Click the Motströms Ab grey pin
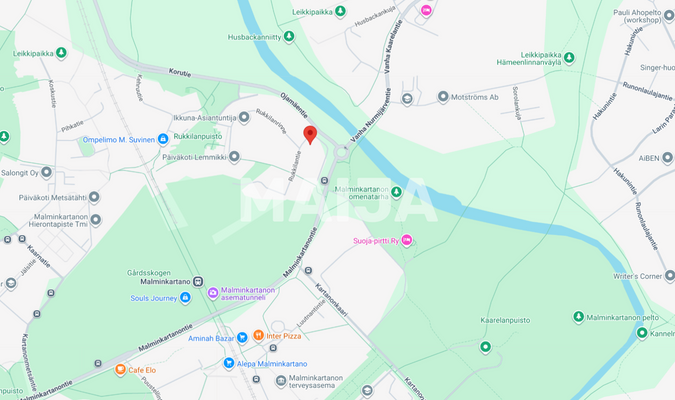The width and height of the screenshot is (675, 400). click(443, 96)
